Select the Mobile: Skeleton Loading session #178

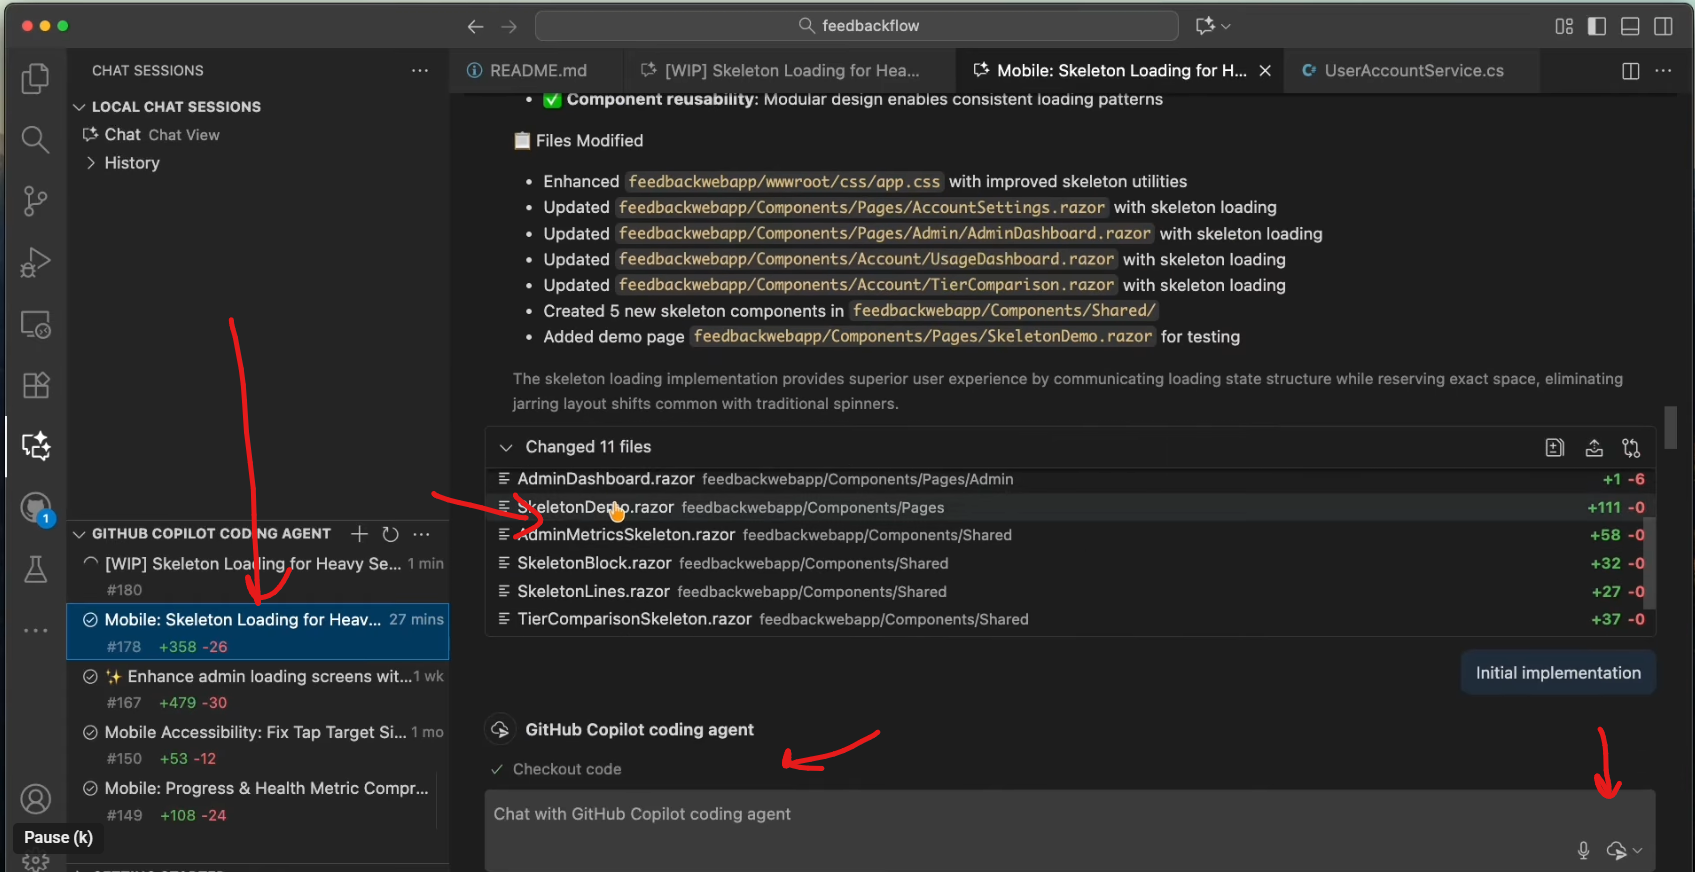[x=258, y=632]
